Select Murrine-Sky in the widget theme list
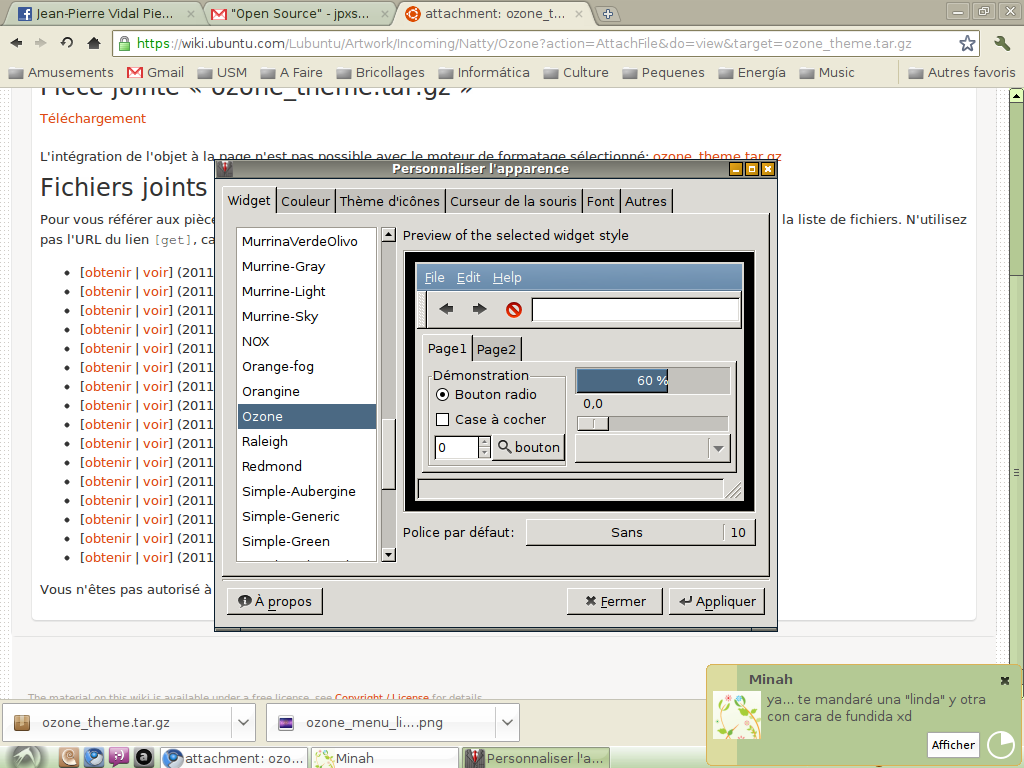 [x=280, y=316]
